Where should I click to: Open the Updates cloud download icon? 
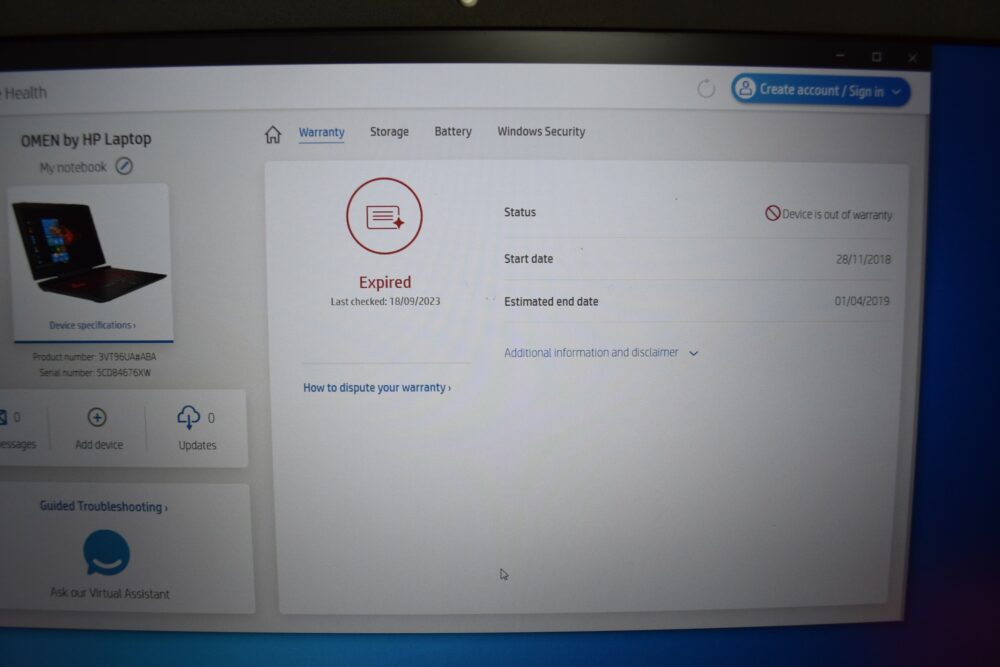point(188,418)
